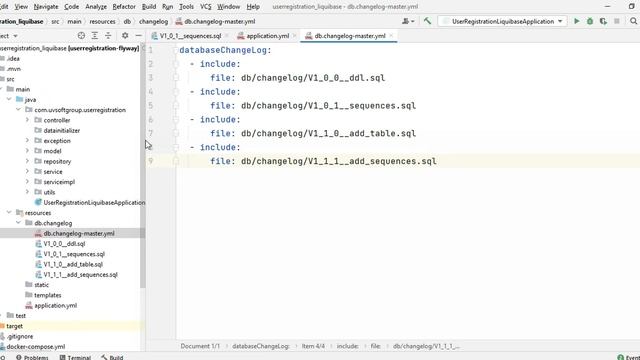Viewport: 640px width, 360px height.
Task: Collapse the main folder
Action: point(2,89)
